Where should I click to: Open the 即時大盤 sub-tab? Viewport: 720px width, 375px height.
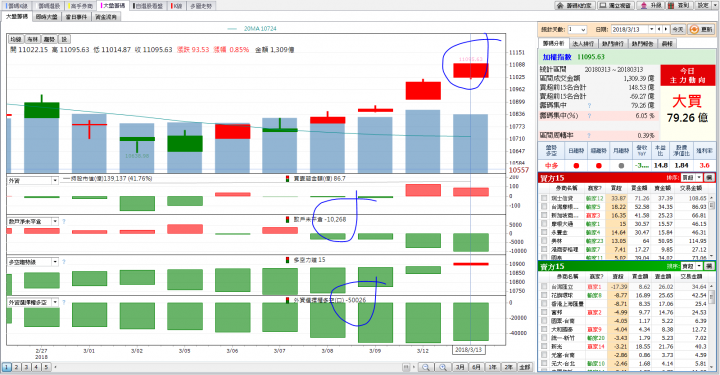click(x=46, y=17)
